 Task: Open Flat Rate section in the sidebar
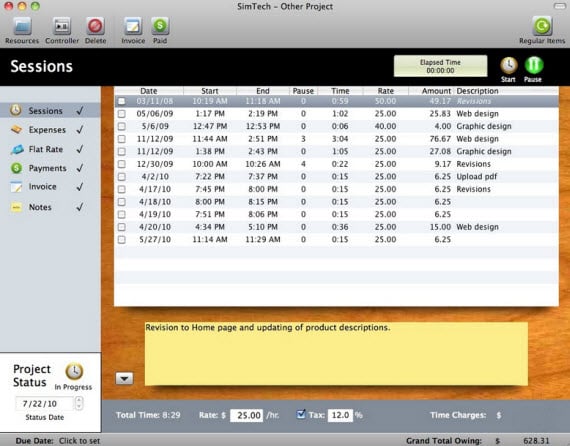tap(46, 149)
